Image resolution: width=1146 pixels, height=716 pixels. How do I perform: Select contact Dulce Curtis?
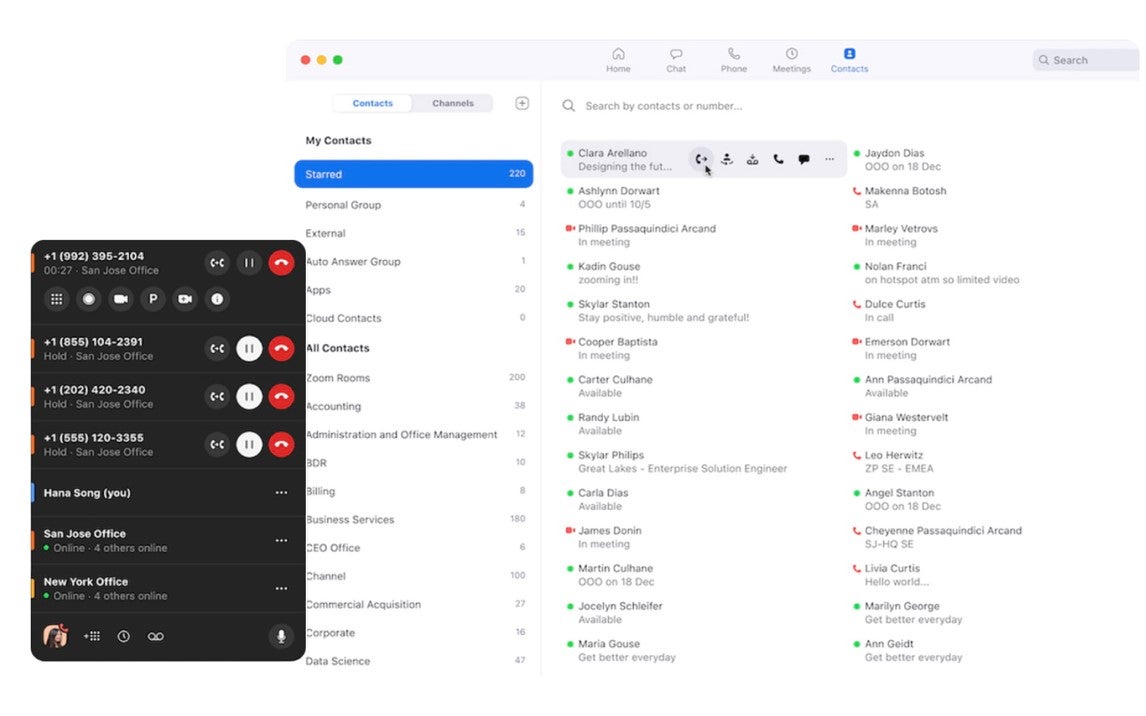889,311
